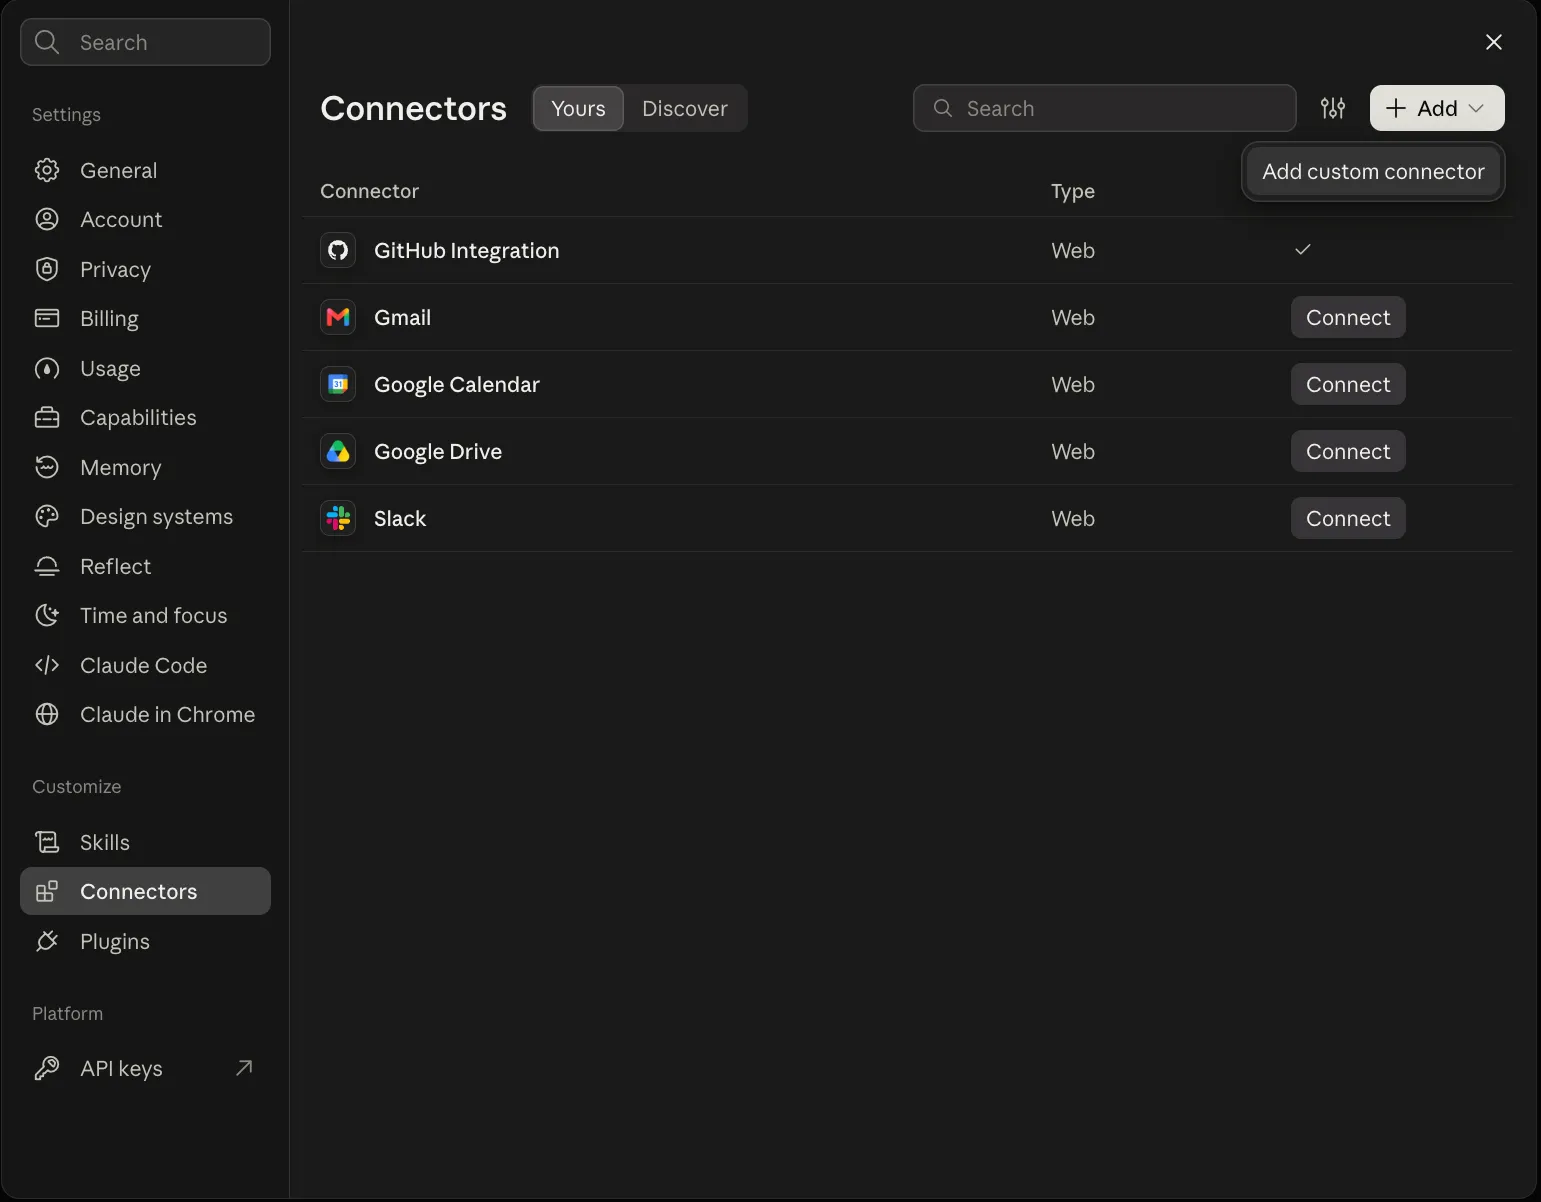The image size is (1541, 1202).
Task: Click the connected checkmark for GitHub Integration
Action: (1302, 249)
